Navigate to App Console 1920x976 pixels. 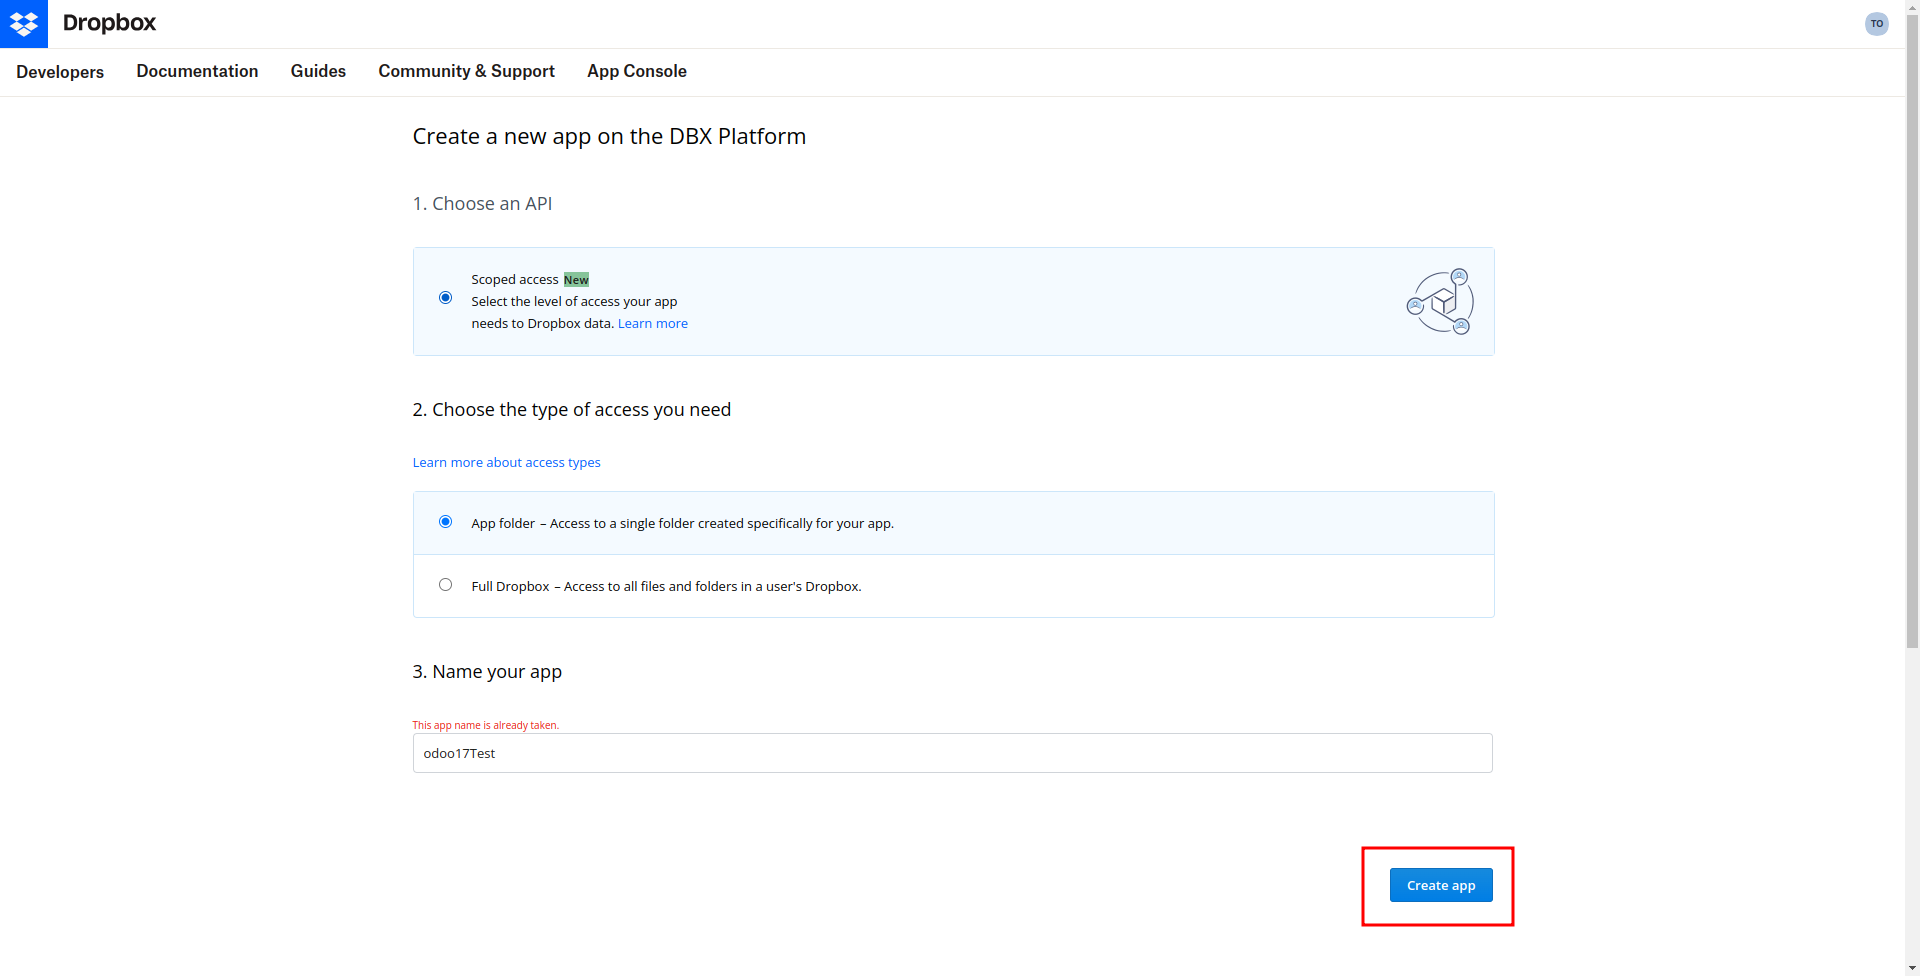[x=636, y=71]
